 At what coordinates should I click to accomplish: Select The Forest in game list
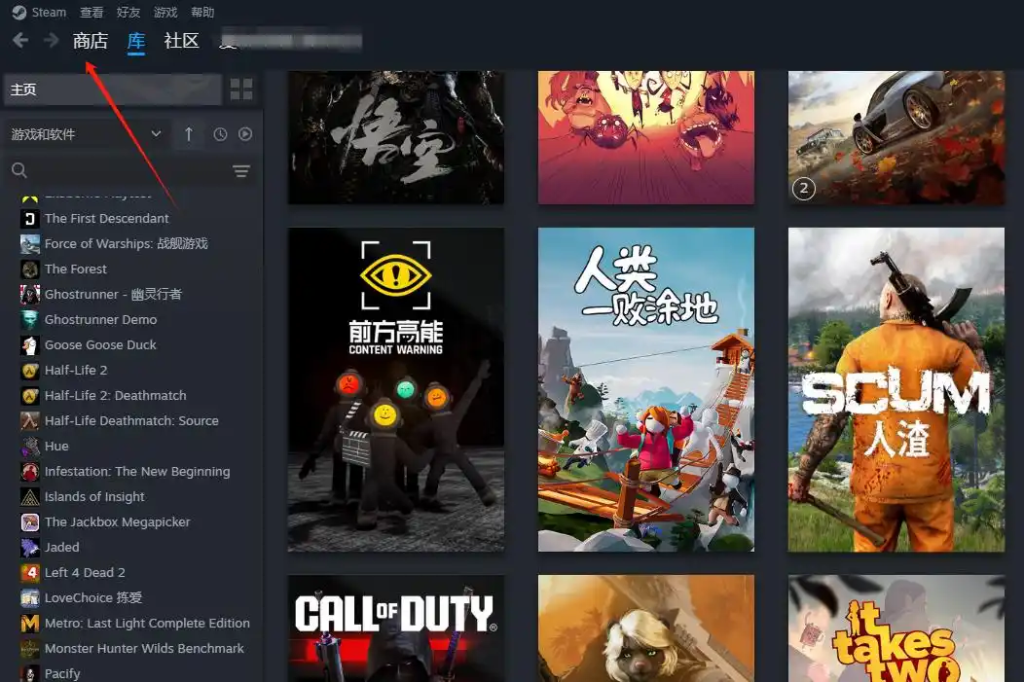point(76,269)
